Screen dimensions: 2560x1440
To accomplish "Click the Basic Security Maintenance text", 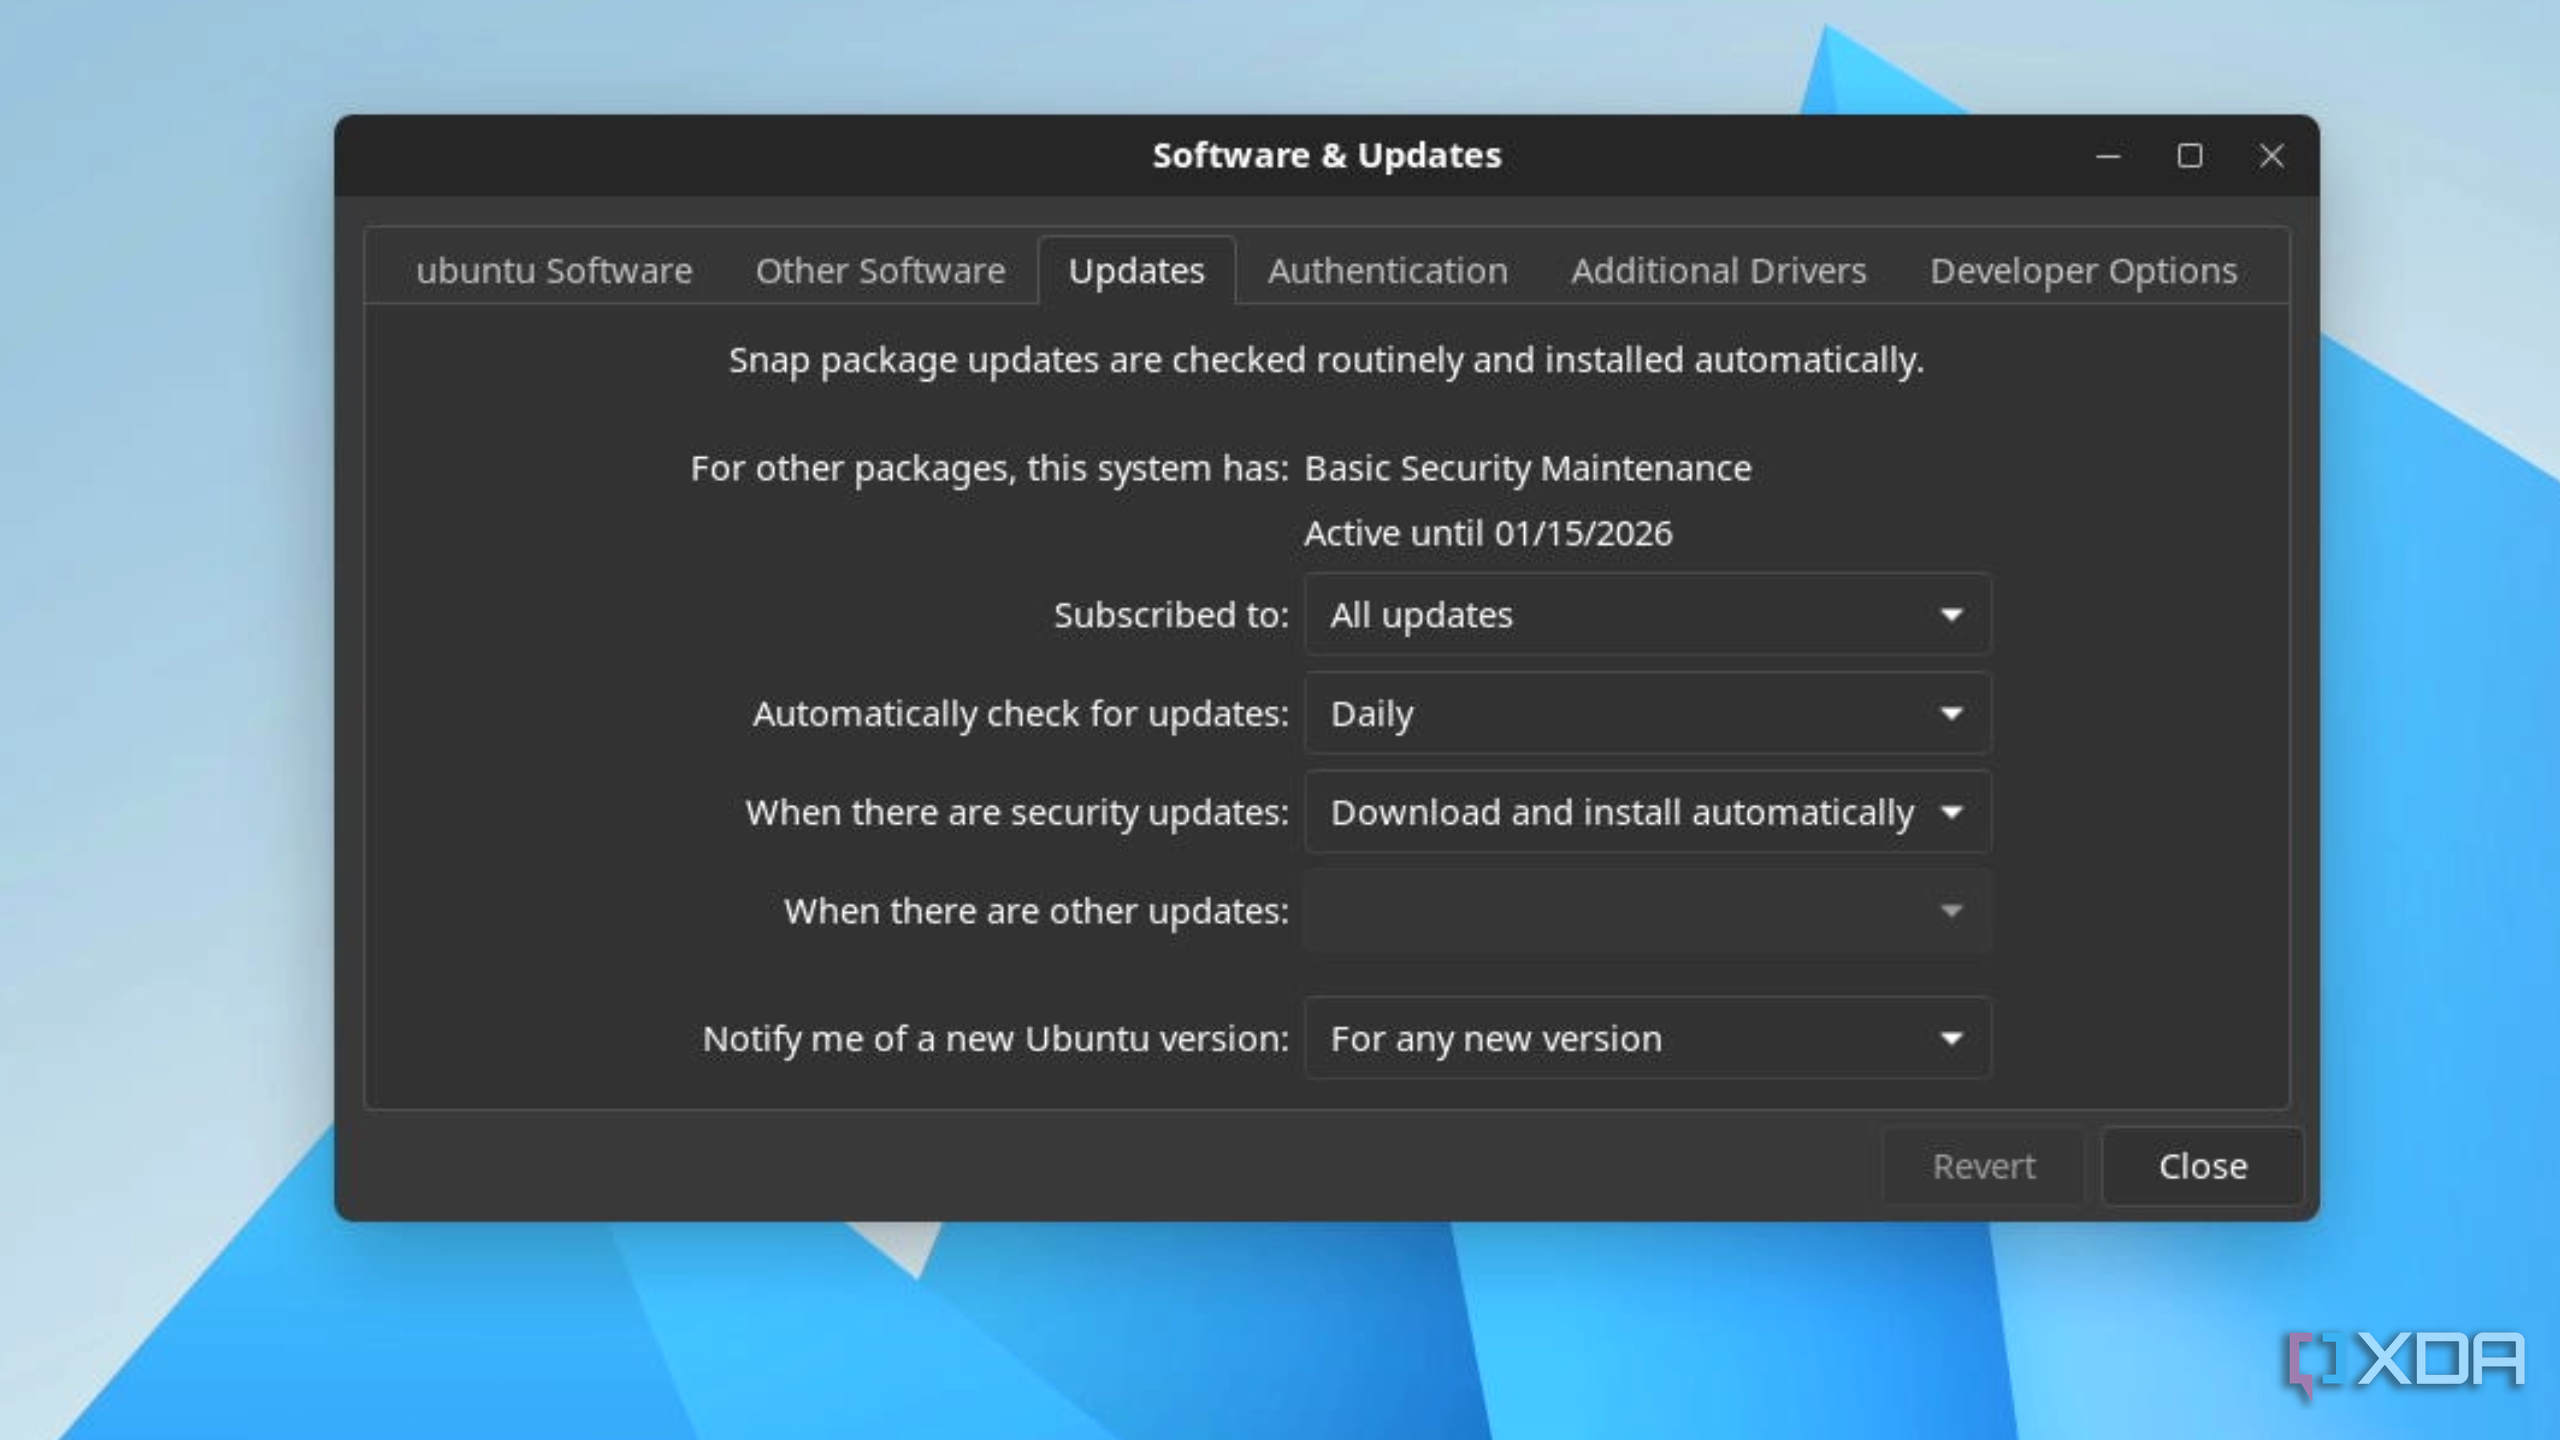I will (x=1528, y=468).
